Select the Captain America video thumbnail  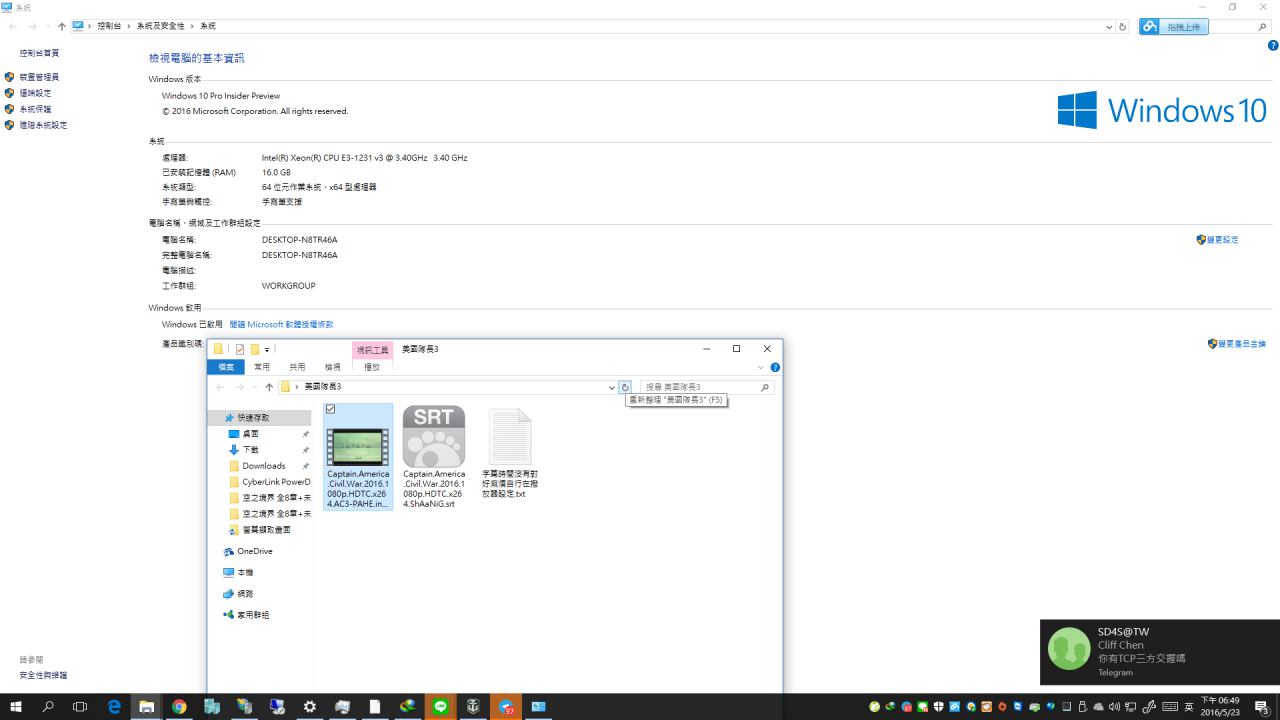pos(358,446)
